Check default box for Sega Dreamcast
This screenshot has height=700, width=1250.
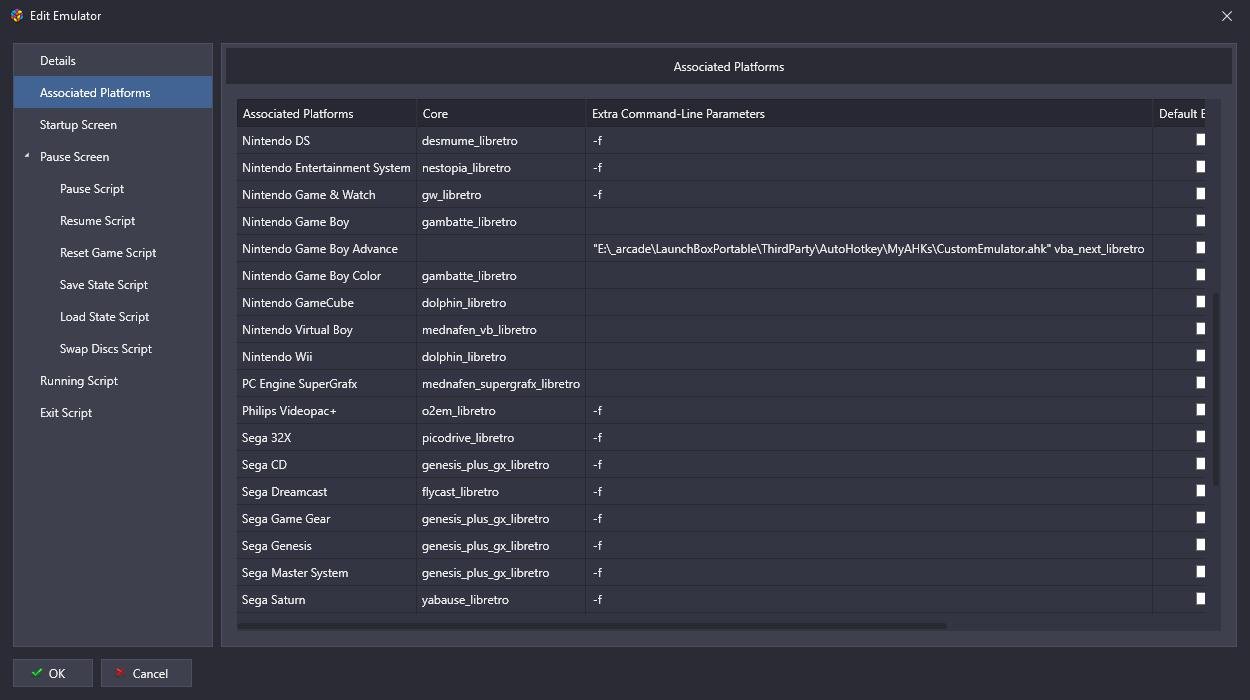pyautogui.click(x=1201, y=491)
